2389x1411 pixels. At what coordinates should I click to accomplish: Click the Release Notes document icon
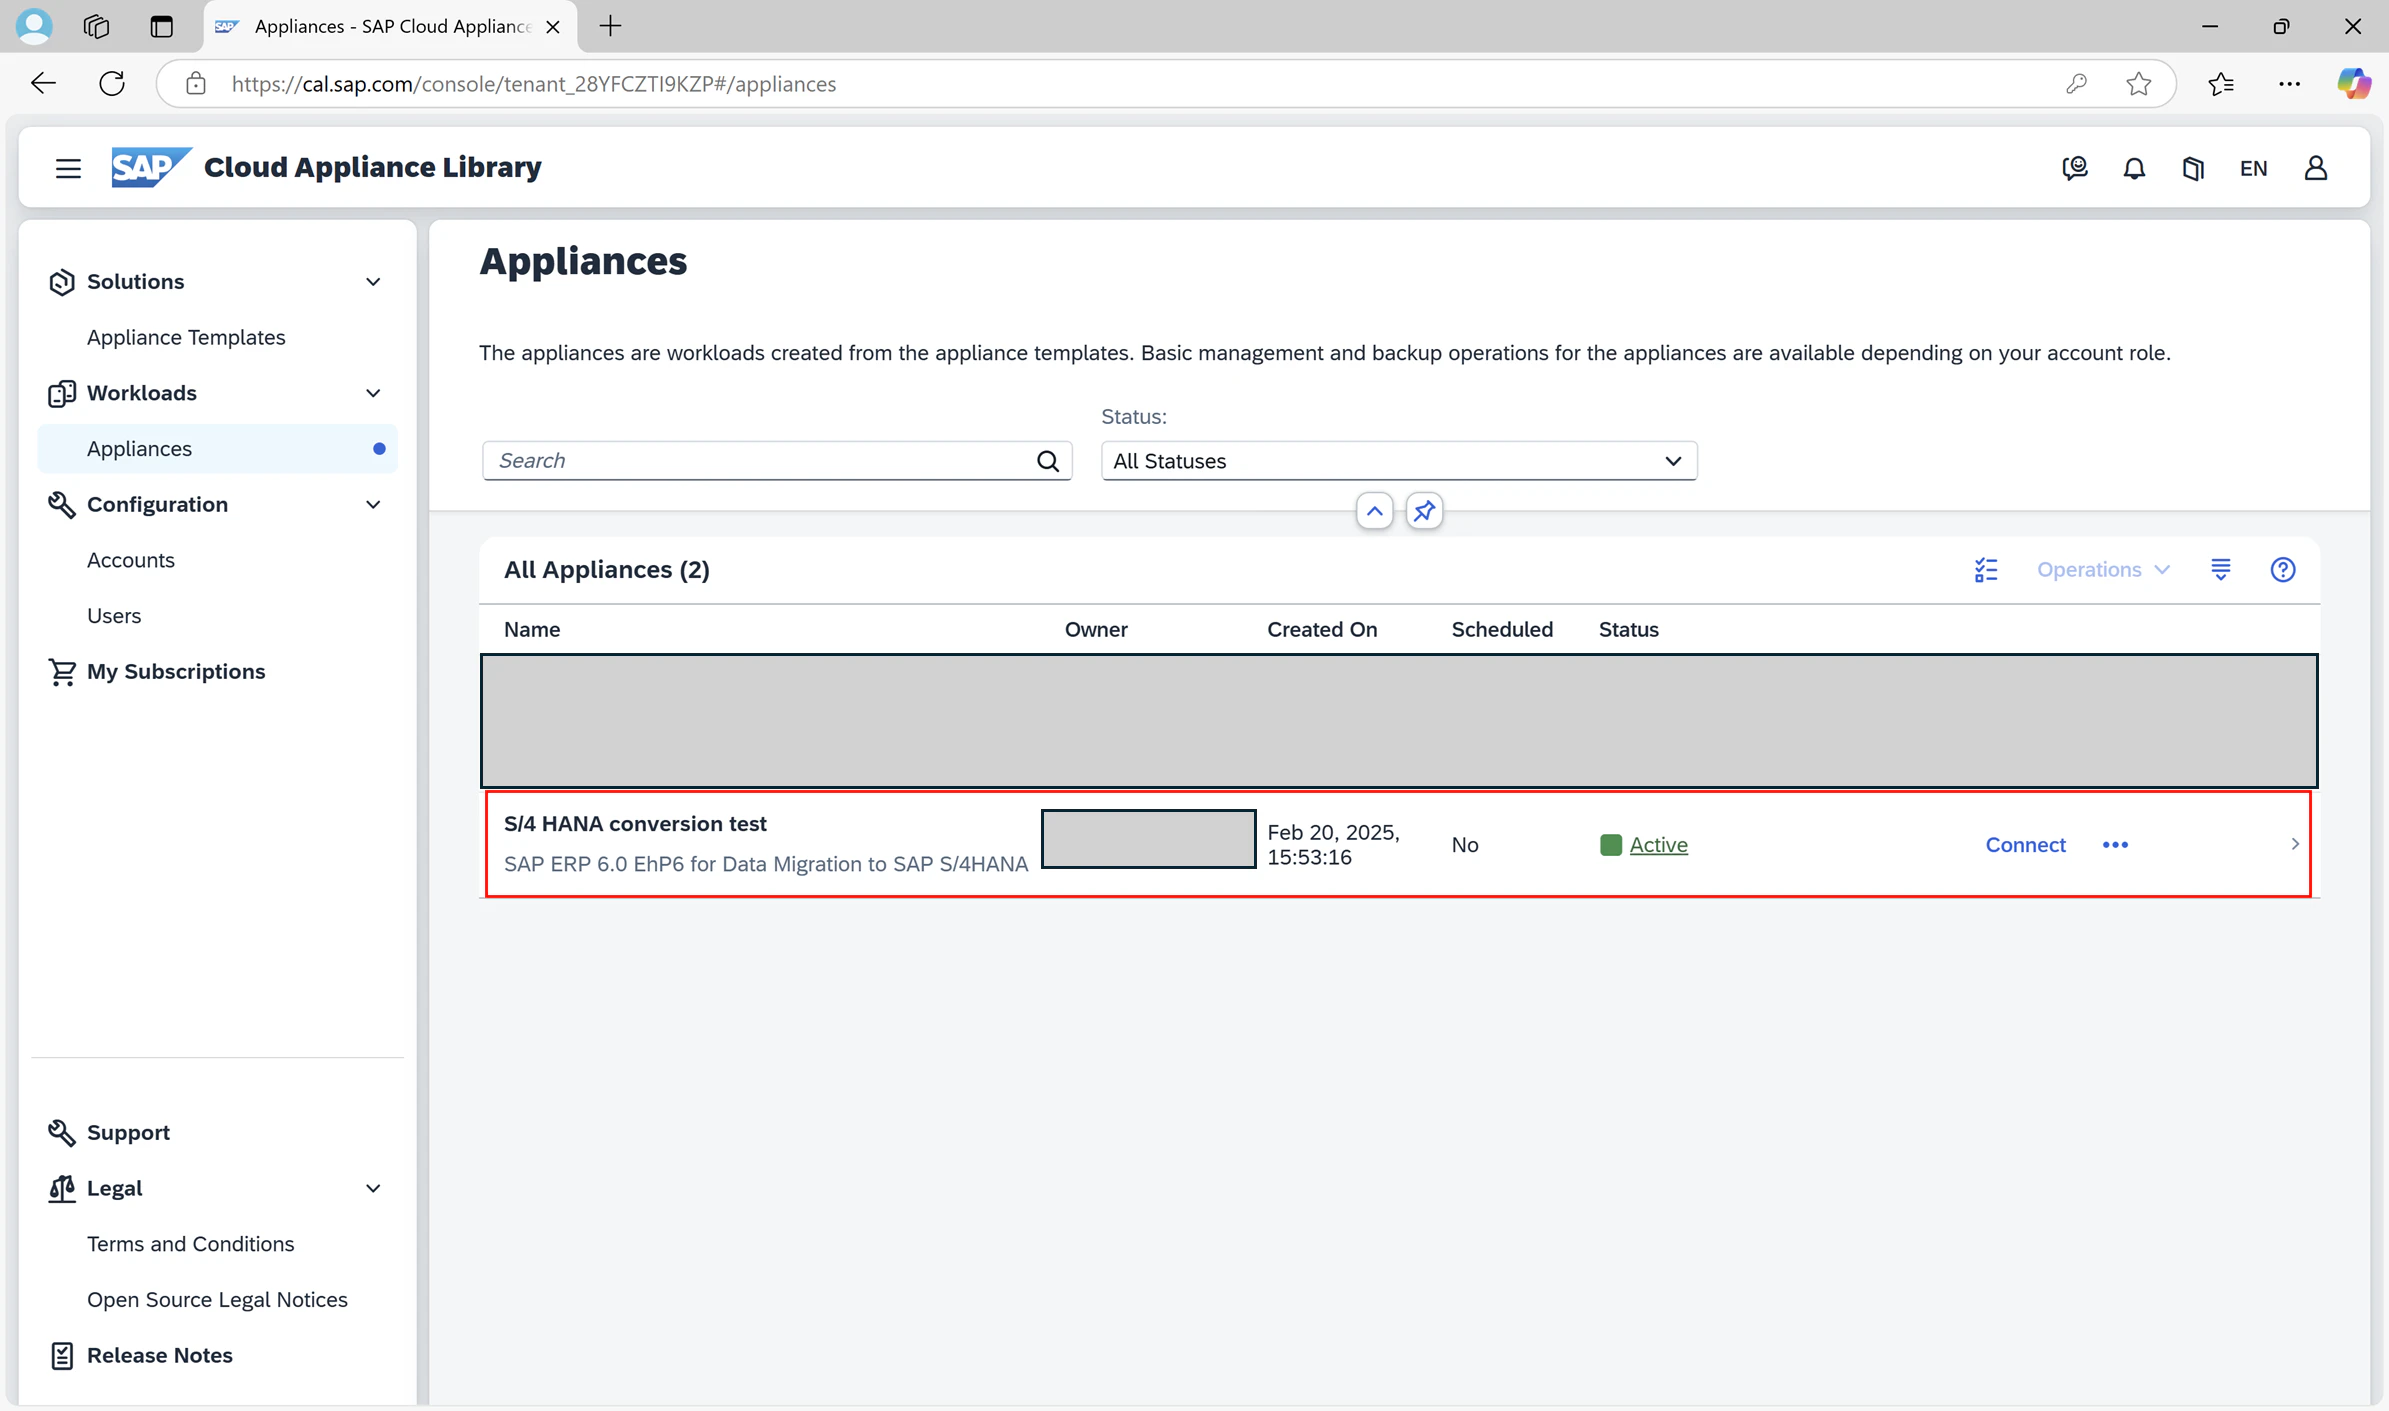[x=62, y=1356]
